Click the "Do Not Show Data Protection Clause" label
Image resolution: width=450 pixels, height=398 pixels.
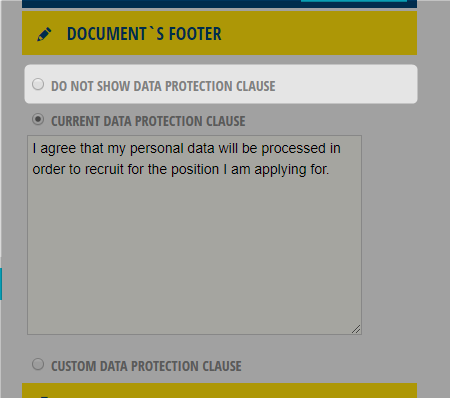[163, 86]
